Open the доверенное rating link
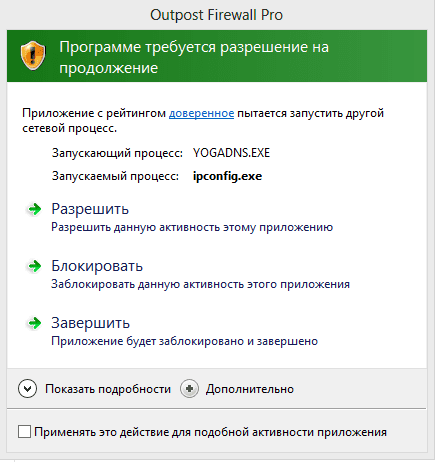435x462 pixels. pos(201,113)
